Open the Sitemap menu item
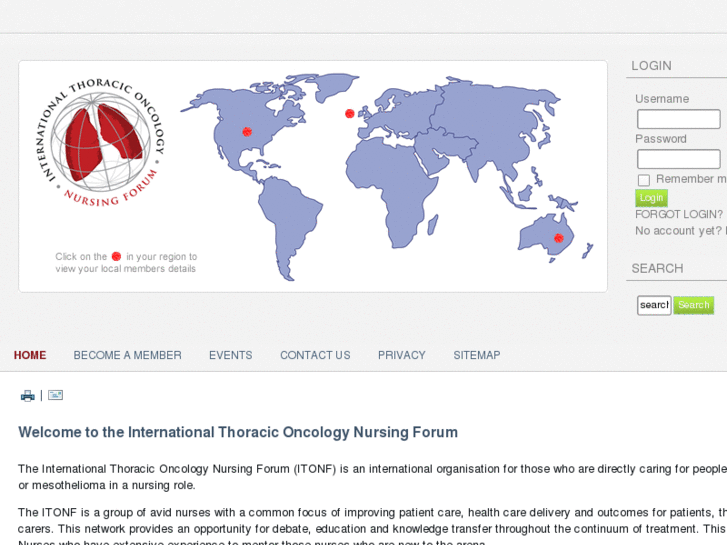This screenshot has width=727, height=545. [x=477, y=355]
